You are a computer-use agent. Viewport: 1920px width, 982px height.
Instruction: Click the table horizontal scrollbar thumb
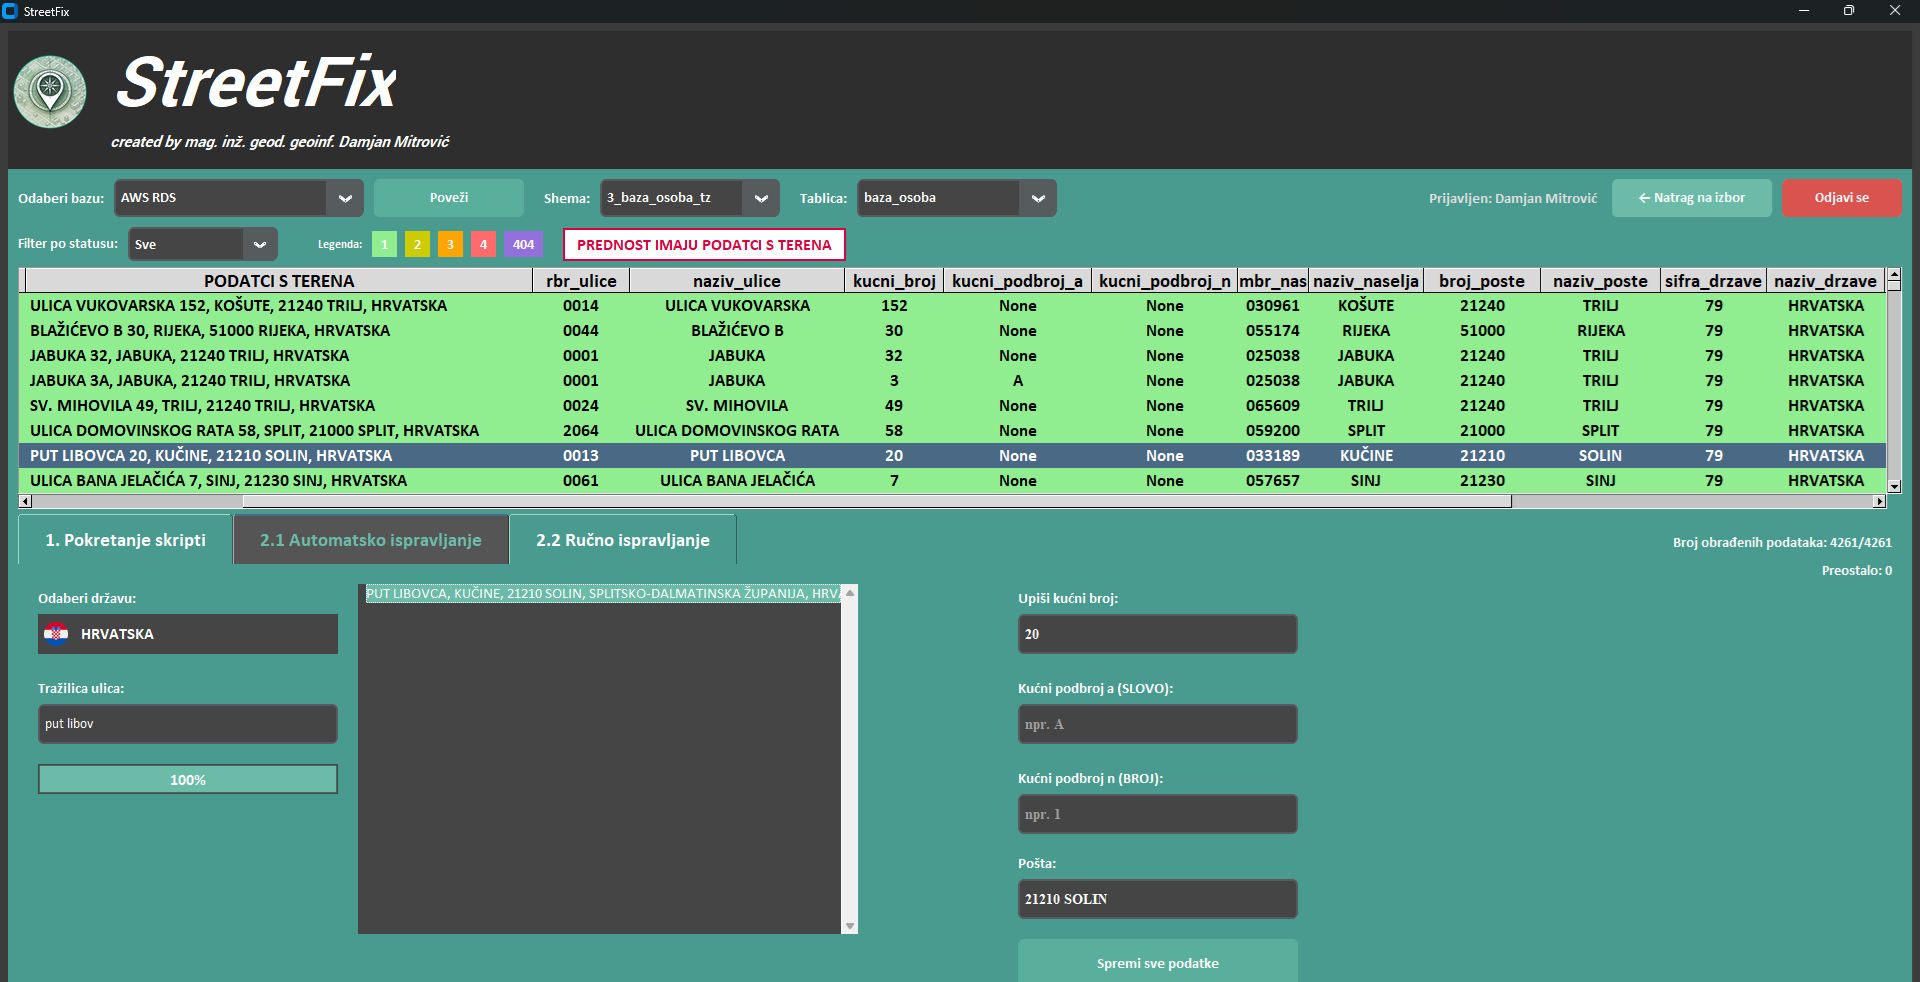[x=877, y=501]
